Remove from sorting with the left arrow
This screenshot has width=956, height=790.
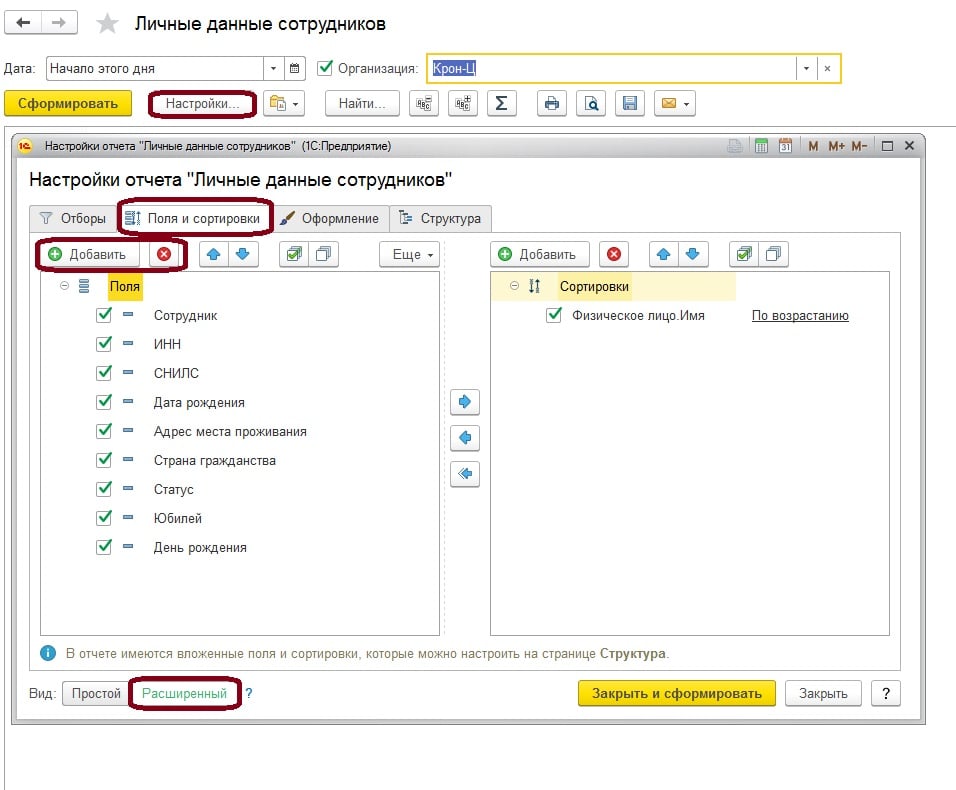tap(465, 438)
